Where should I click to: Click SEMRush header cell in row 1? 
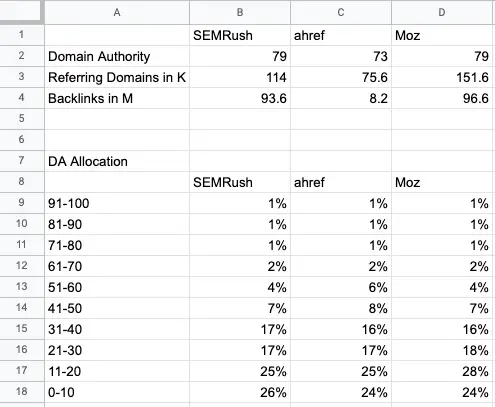240,35
